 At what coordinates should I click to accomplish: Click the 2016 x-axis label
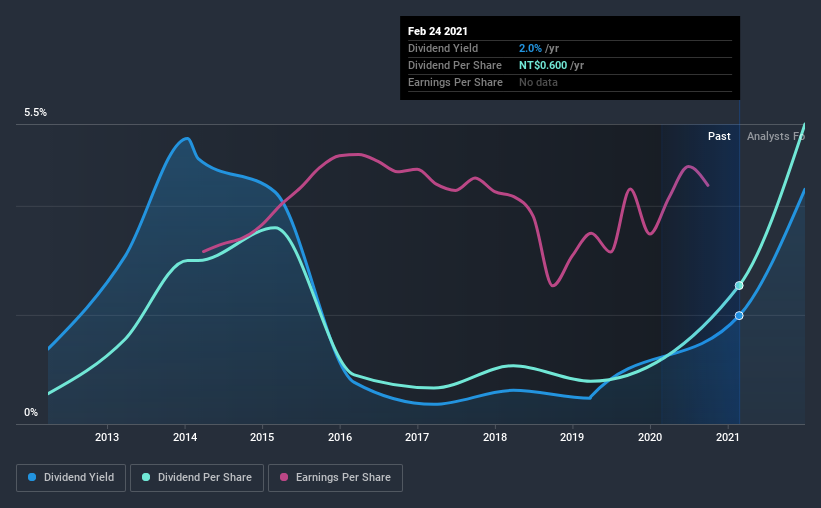[x=340, y=437]
